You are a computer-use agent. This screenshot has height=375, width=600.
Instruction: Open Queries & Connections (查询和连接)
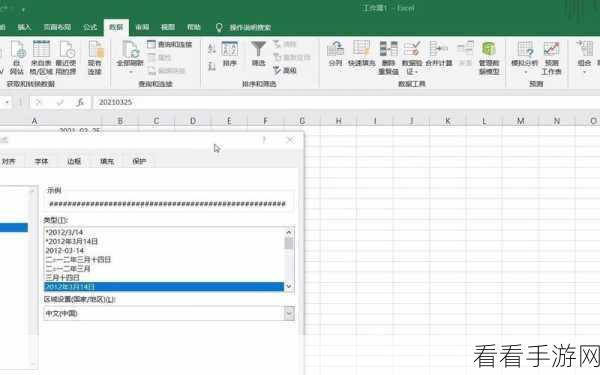tap(170, 44)
